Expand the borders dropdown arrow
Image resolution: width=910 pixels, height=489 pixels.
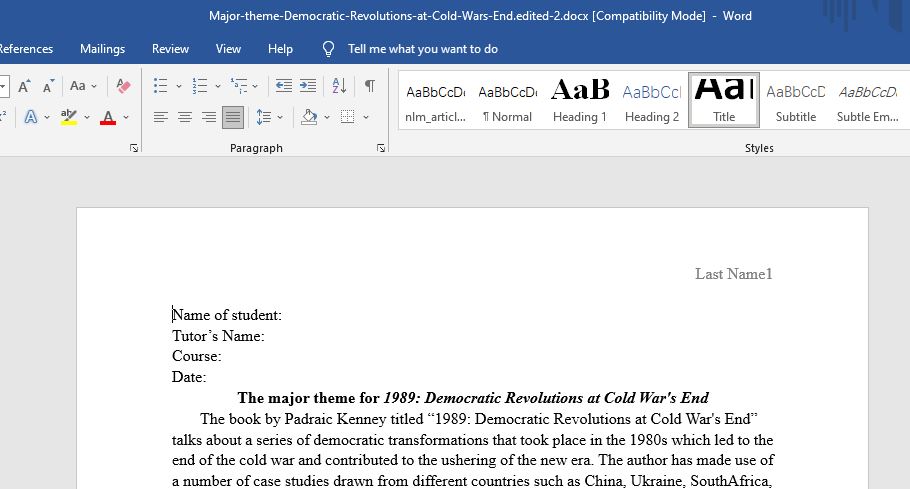tap(366, 117)
